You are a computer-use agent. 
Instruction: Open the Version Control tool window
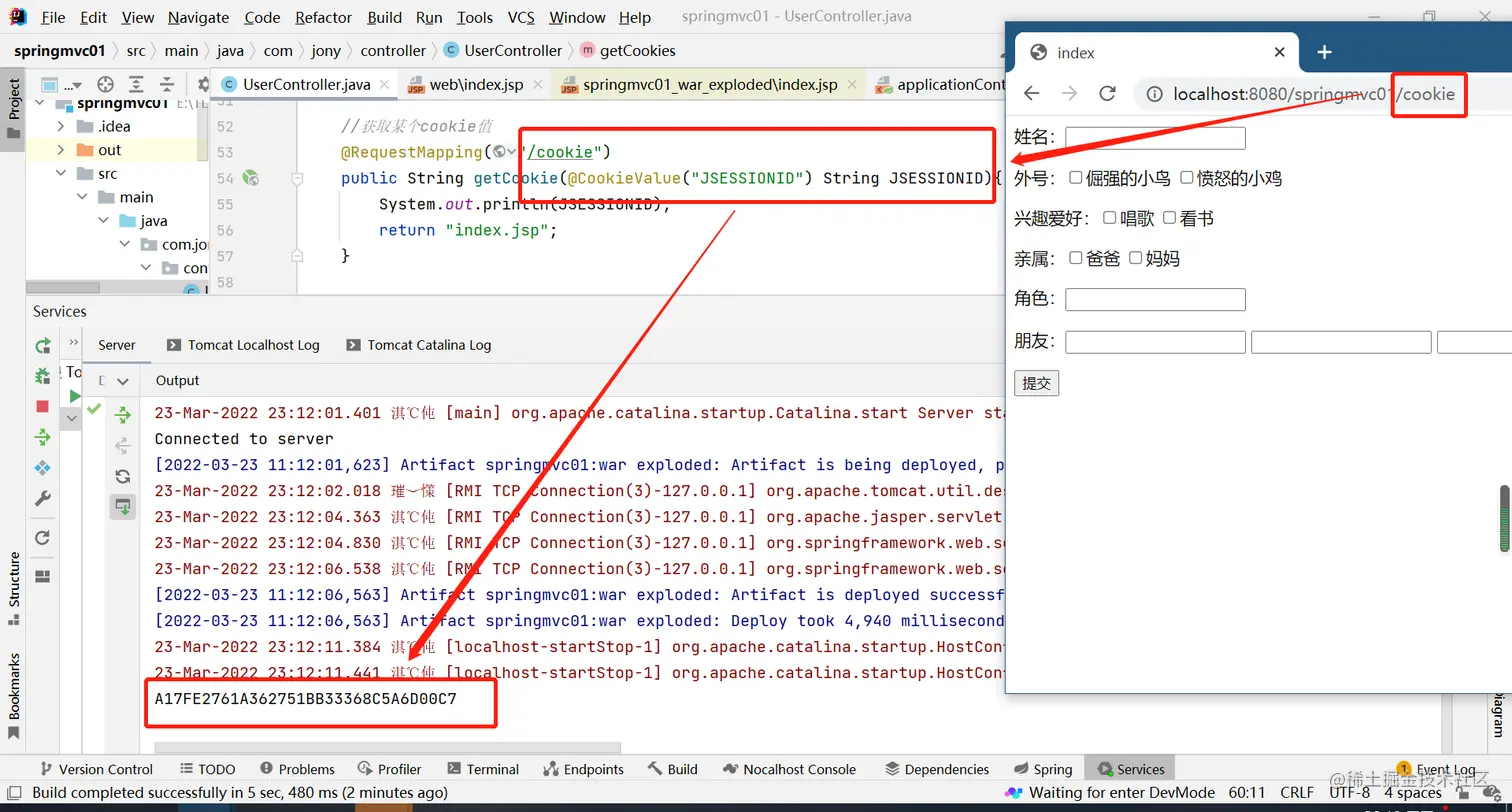coord(96,769)
